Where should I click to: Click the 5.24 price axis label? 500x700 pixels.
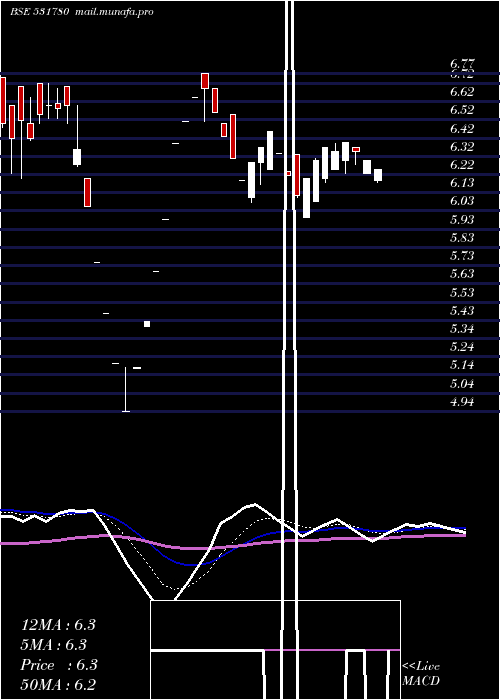(x=462, y=346)
